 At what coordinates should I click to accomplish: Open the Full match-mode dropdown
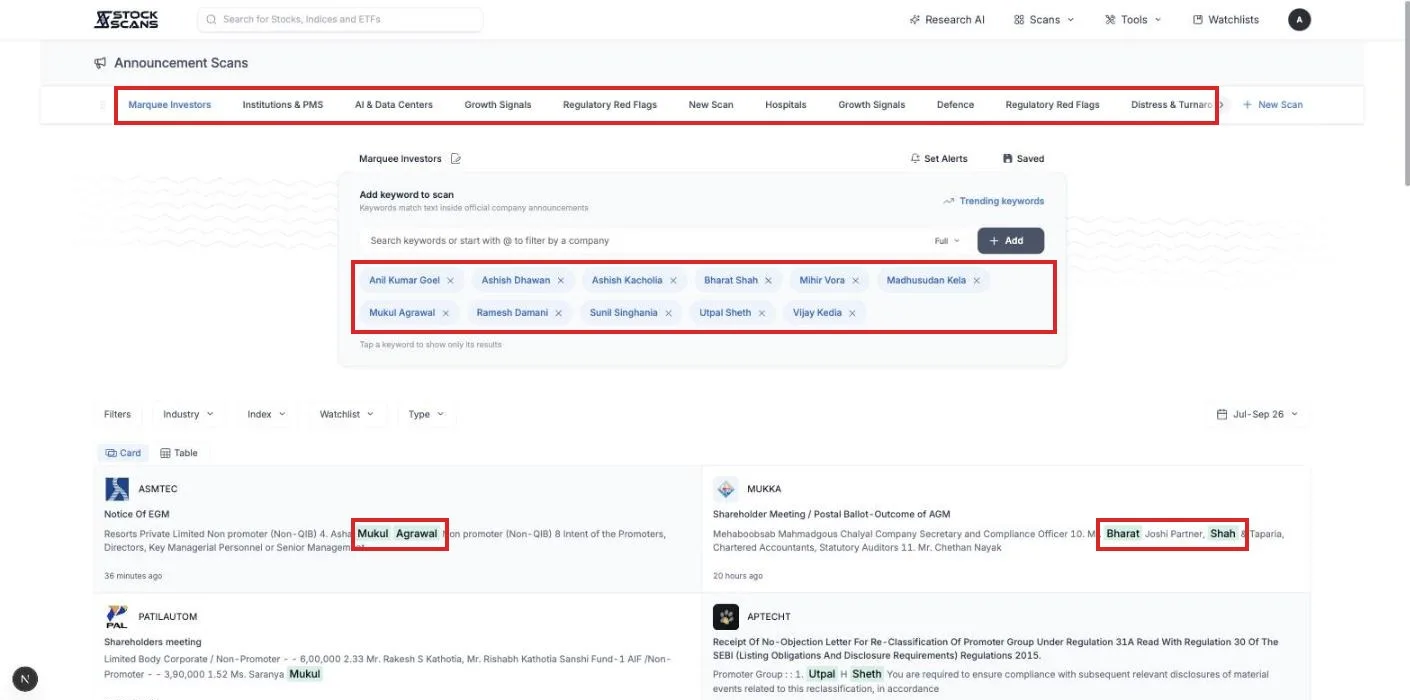pyautogui.click(x=947, y=241)
